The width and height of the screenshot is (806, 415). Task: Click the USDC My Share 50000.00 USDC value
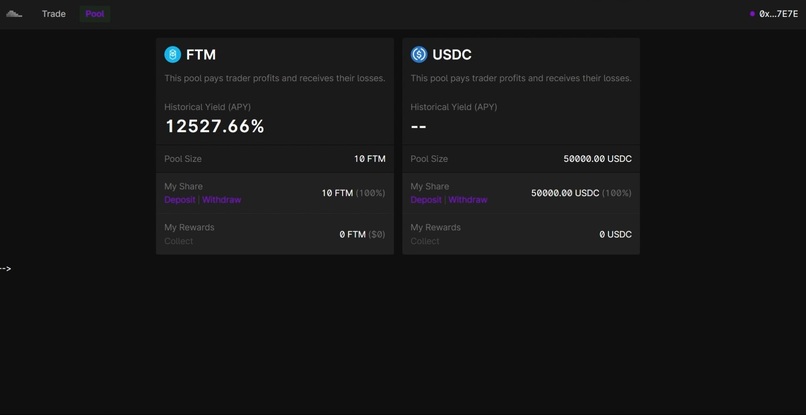pyautogui.click(x=565, y=193)
